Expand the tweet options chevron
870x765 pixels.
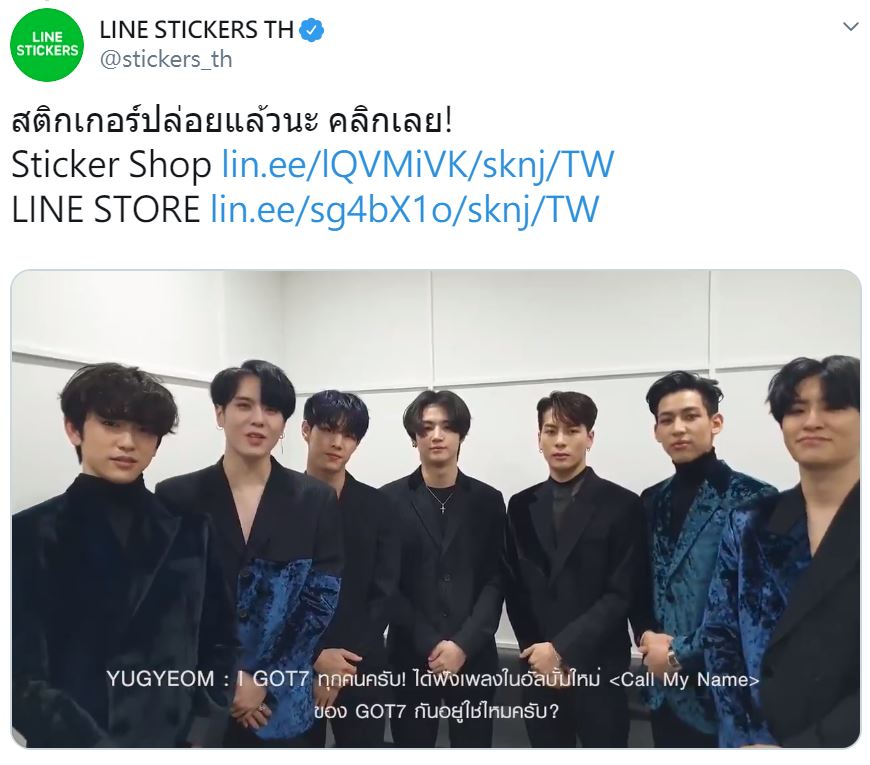[x=850, y=27]
